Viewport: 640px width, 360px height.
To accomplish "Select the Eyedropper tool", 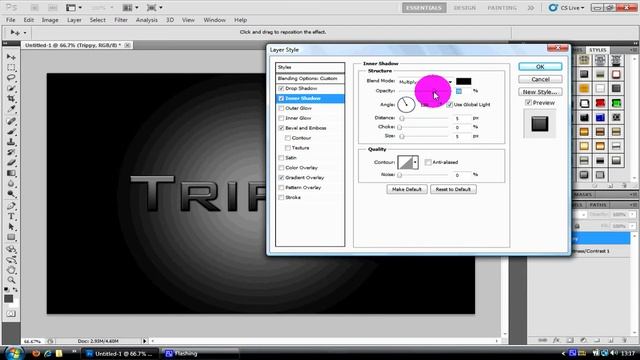I will coord(11,109).
